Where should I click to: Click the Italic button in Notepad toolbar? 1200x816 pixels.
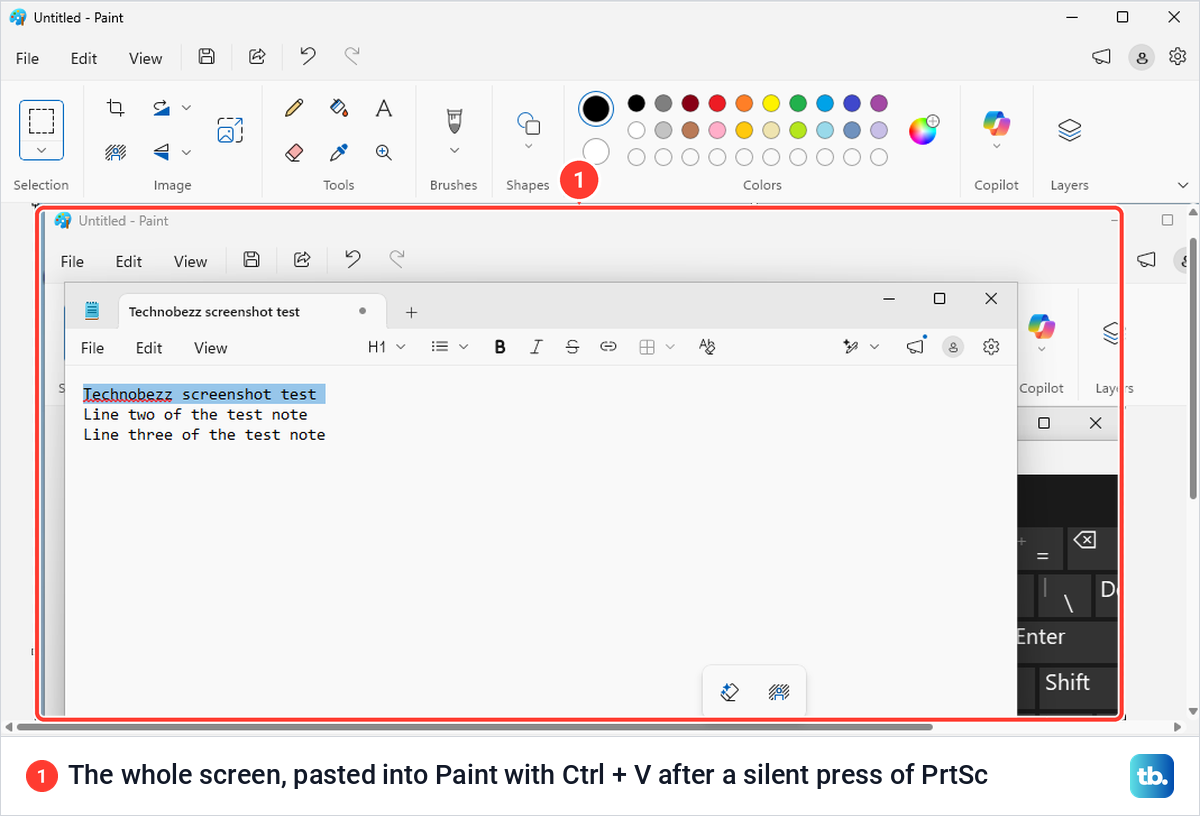[536, 347]
